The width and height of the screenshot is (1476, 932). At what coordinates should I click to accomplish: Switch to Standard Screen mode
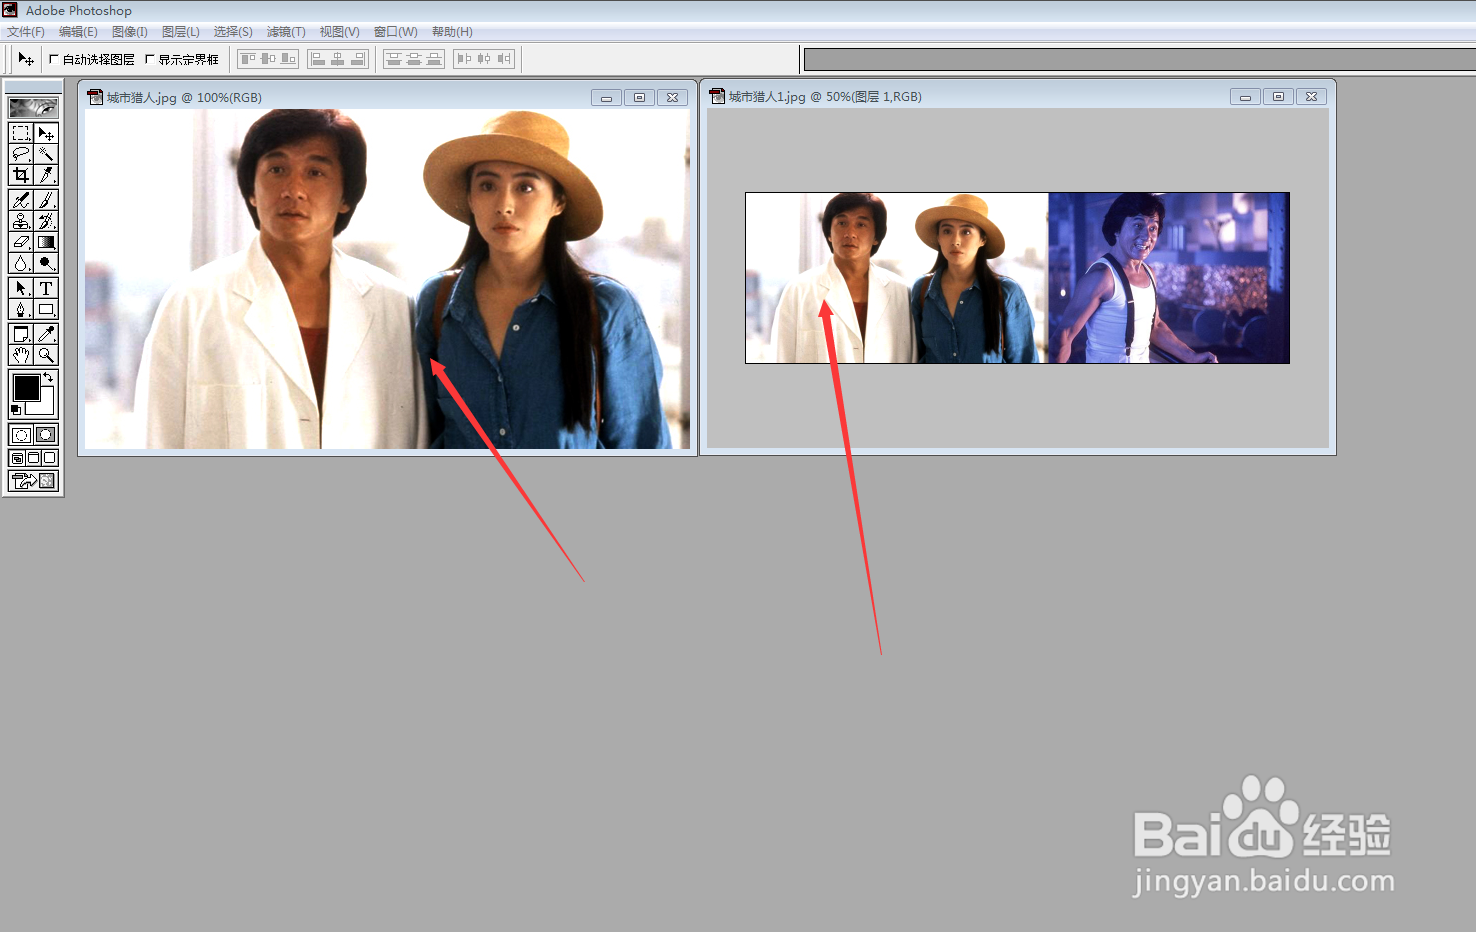click(x=17, y=458)
